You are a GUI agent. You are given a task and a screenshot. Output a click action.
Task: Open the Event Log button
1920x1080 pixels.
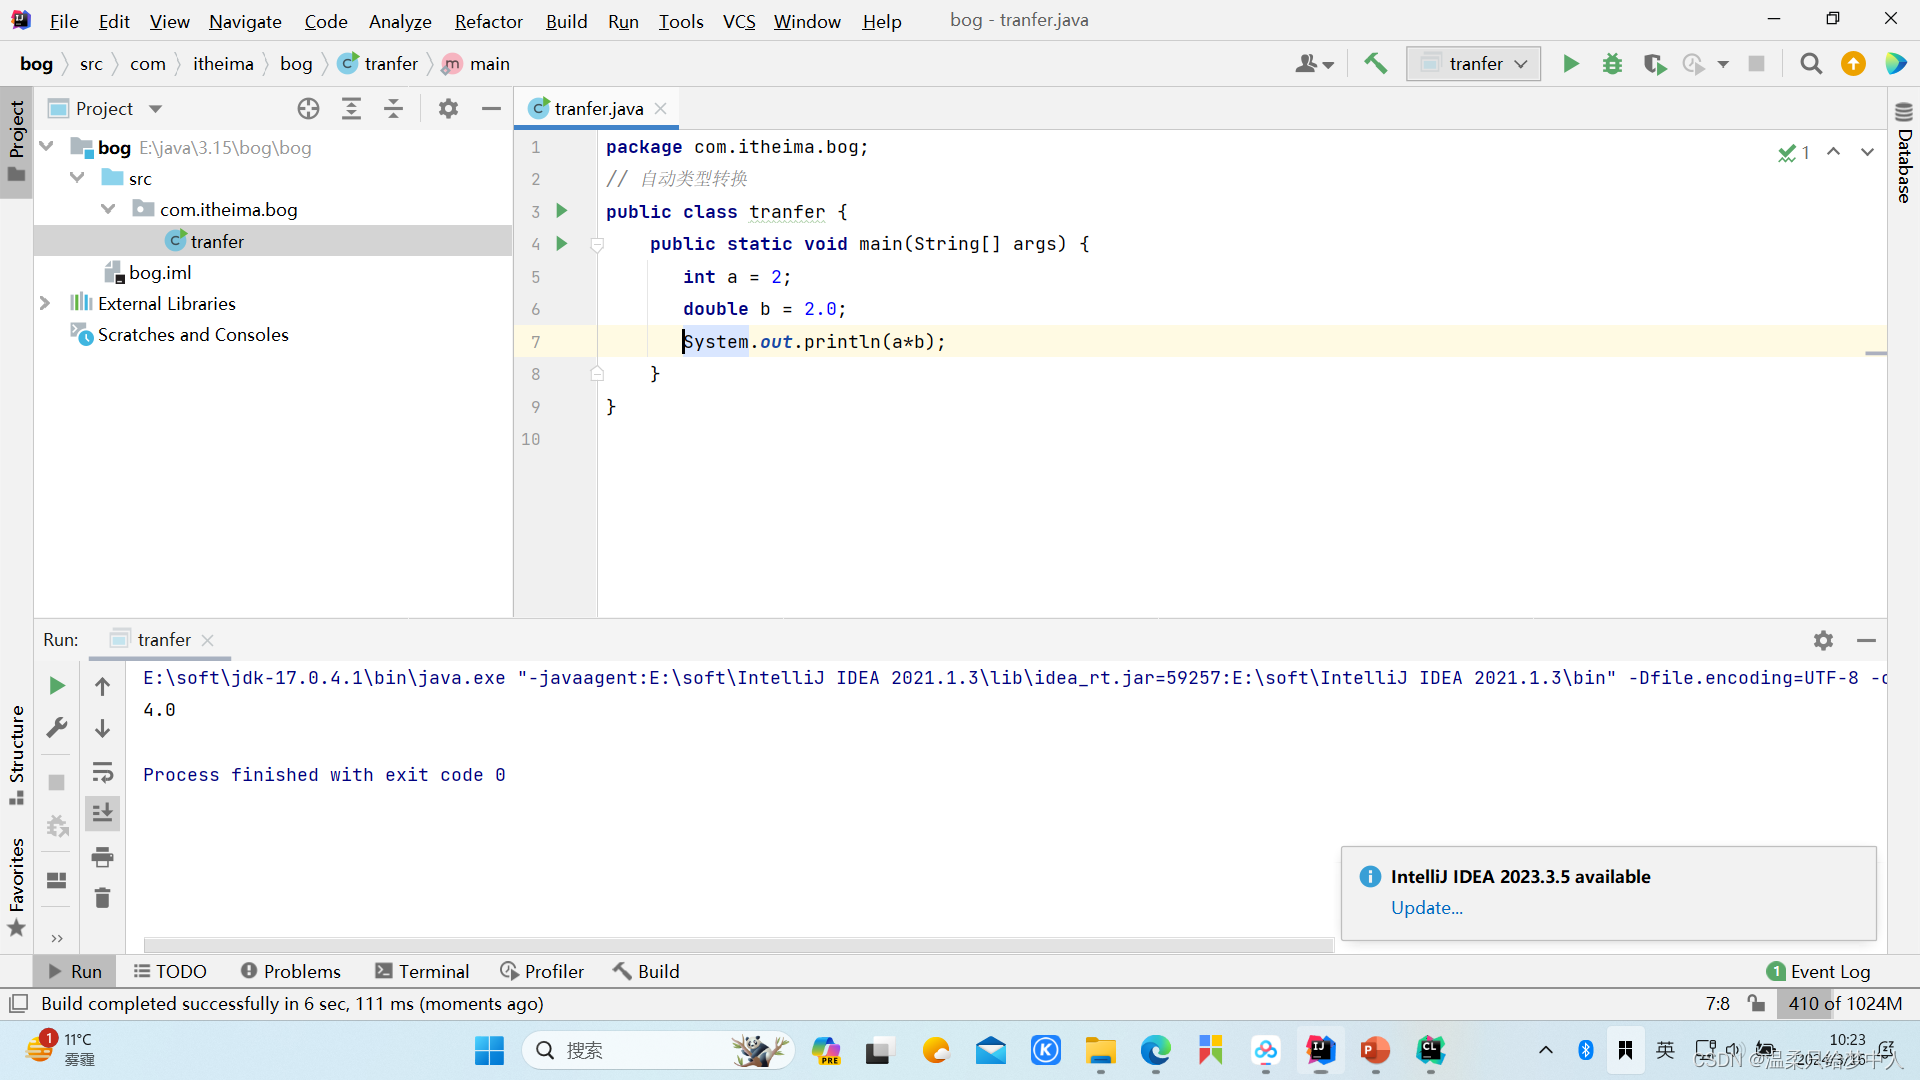[x=1819, y=971]
